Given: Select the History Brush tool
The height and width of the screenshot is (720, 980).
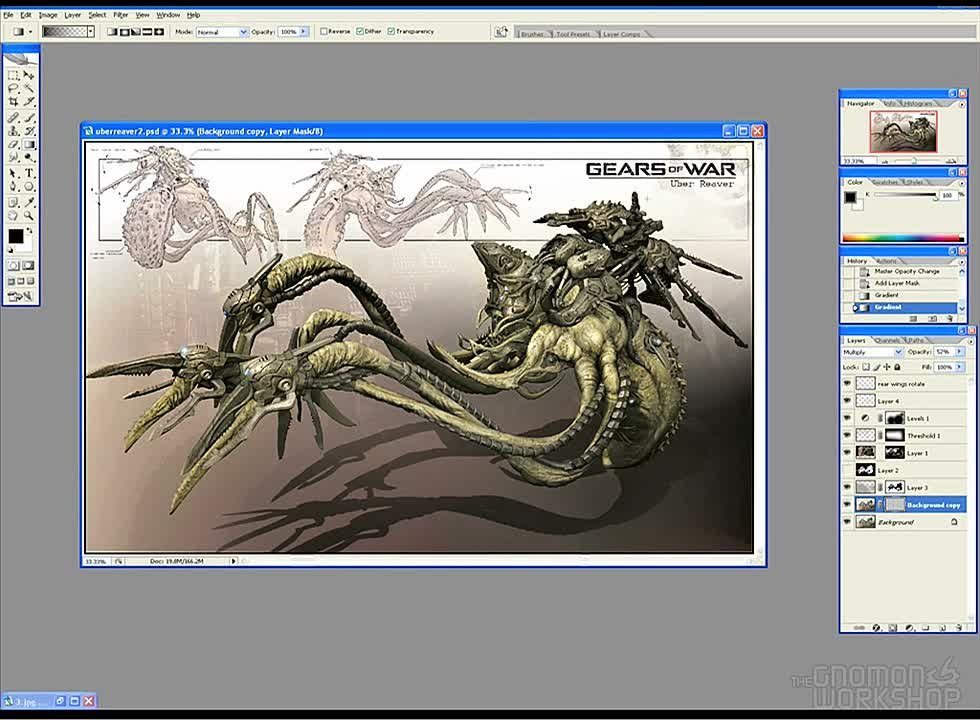Looking at the screenshot, I should pyautogui.click(x=29, y=131).
